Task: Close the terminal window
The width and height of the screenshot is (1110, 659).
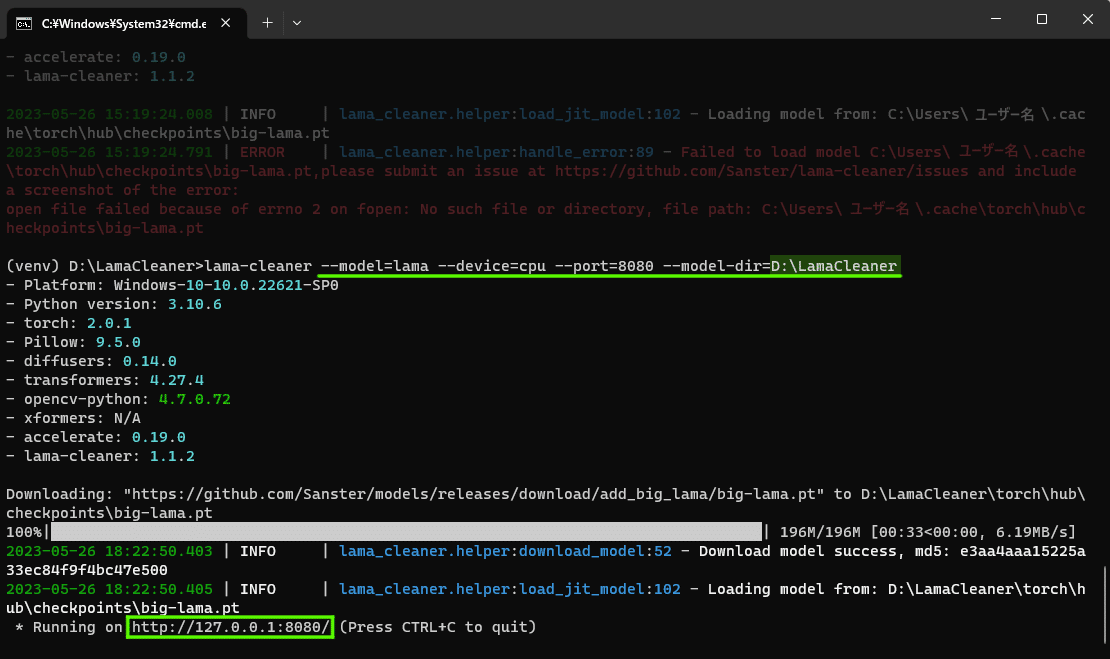Action: click(1087, 19)
